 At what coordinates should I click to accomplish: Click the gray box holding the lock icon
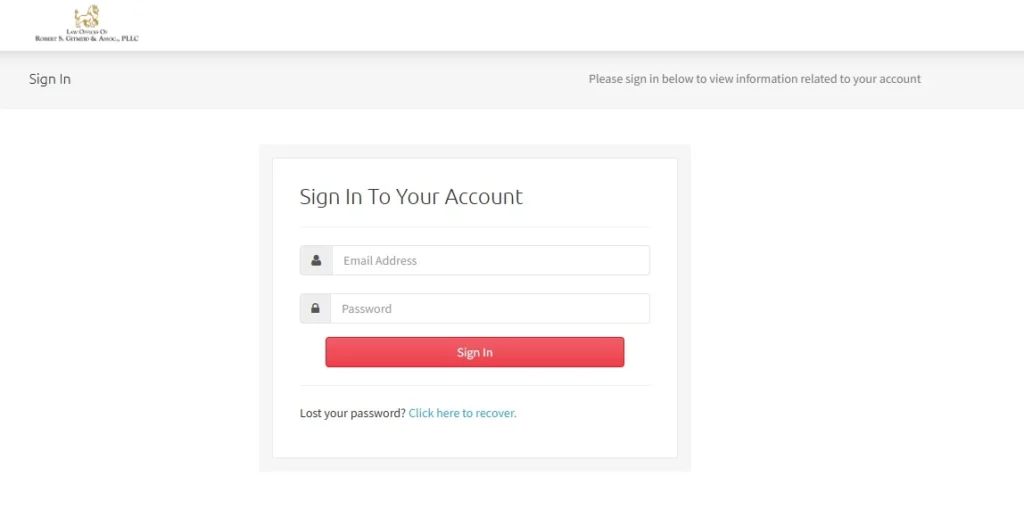pyautogui.click(x=315, y=308)
